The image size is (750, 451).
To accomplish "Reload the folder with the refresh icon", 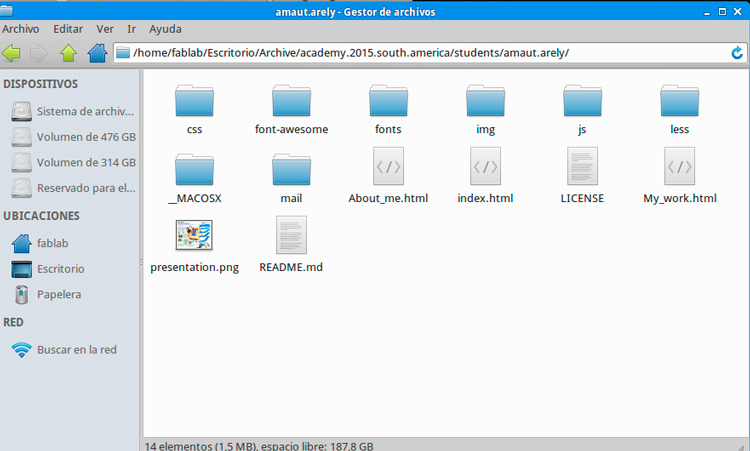I will click(737, 53).
